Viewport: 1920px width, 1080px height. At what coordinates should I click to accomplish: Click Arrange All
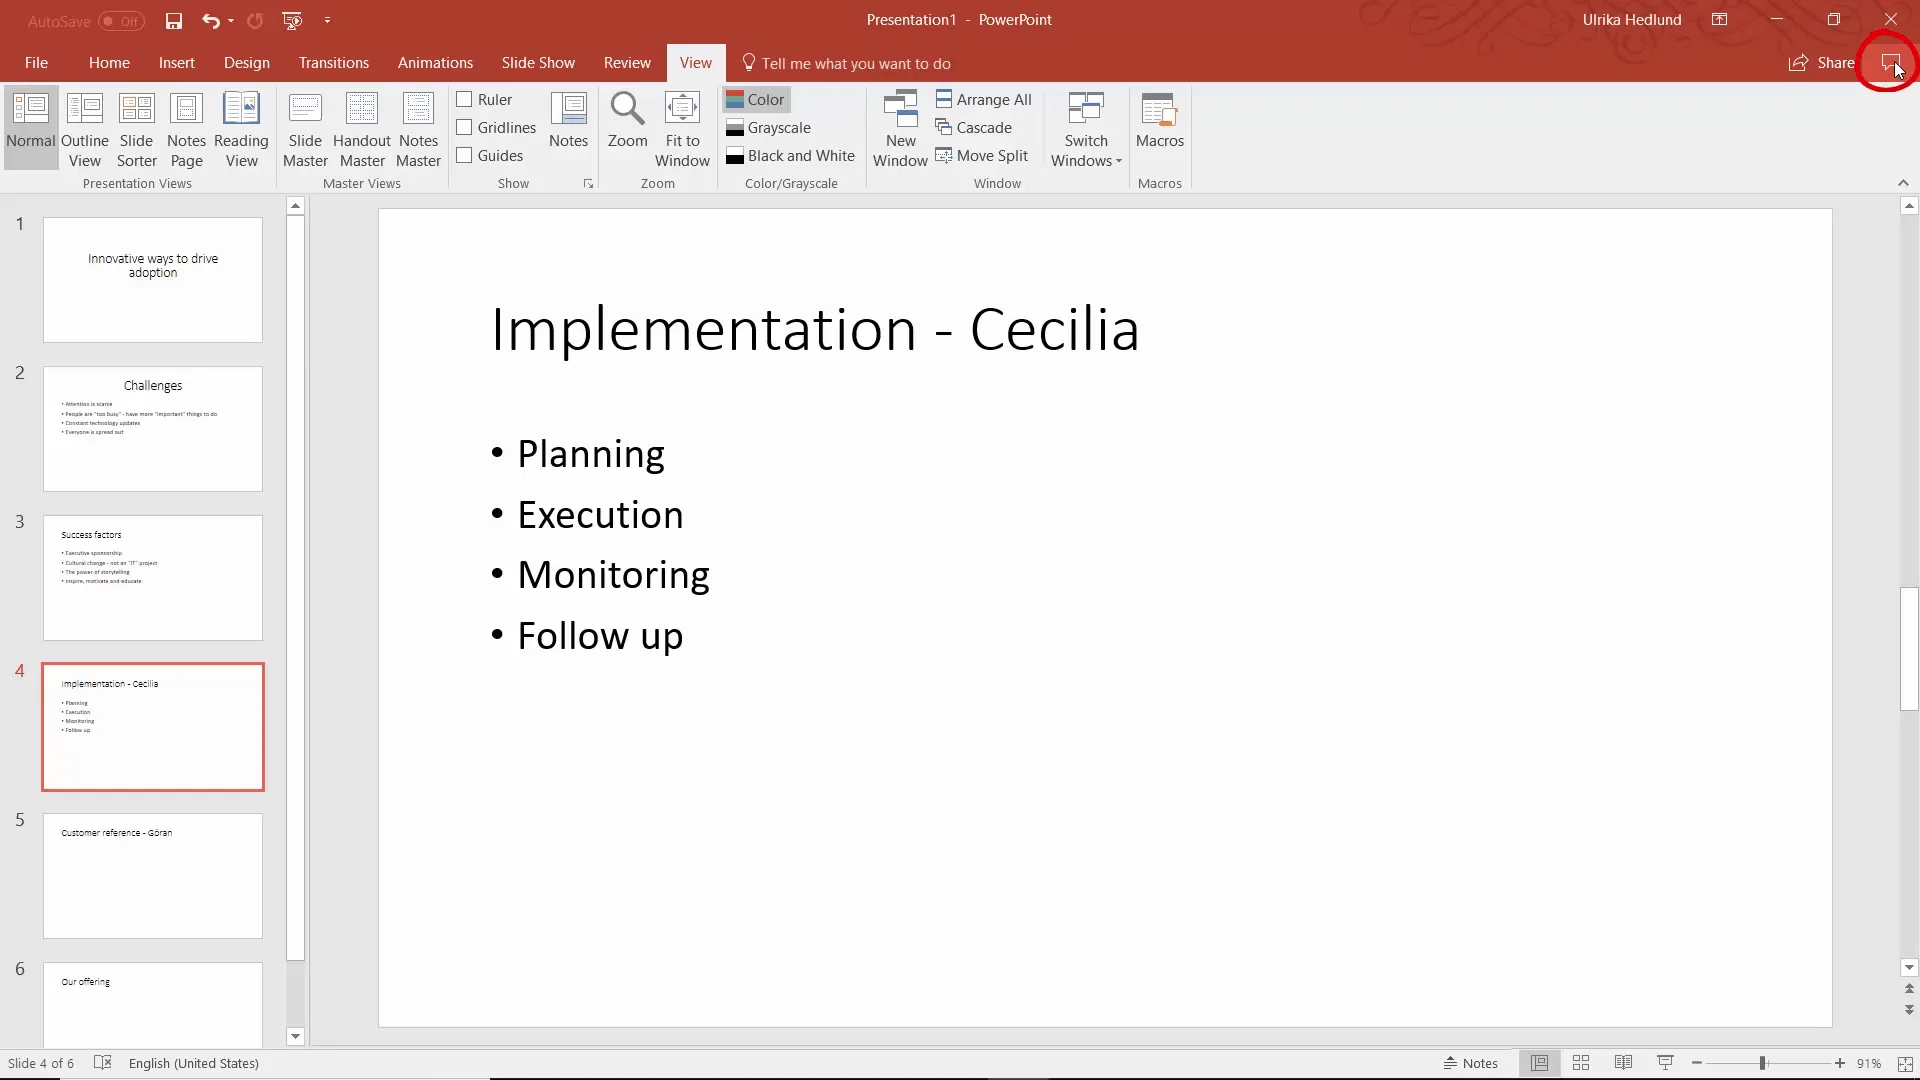(984, 99)
